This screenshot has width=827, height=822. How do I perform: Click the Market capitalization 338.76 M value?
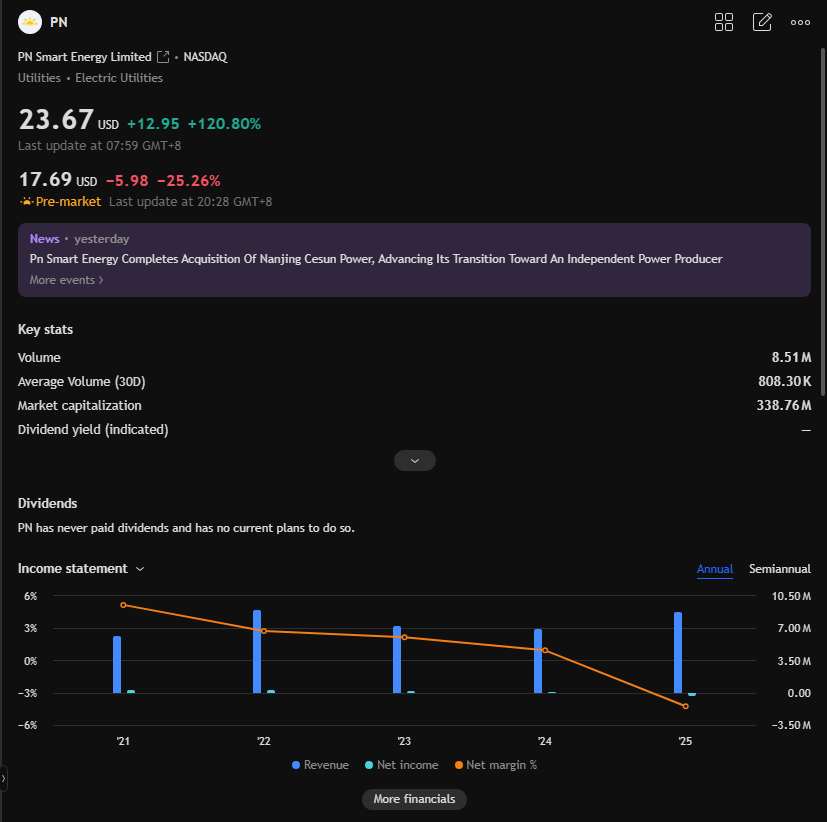(x=784, y=405)
